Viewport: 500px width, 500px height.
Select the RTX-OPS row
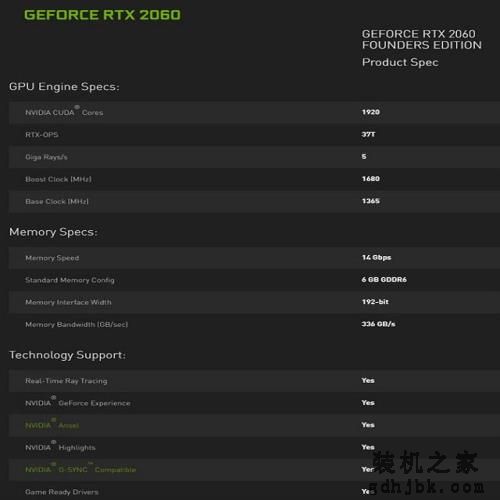pyautogui.click(x=254, y=135)
